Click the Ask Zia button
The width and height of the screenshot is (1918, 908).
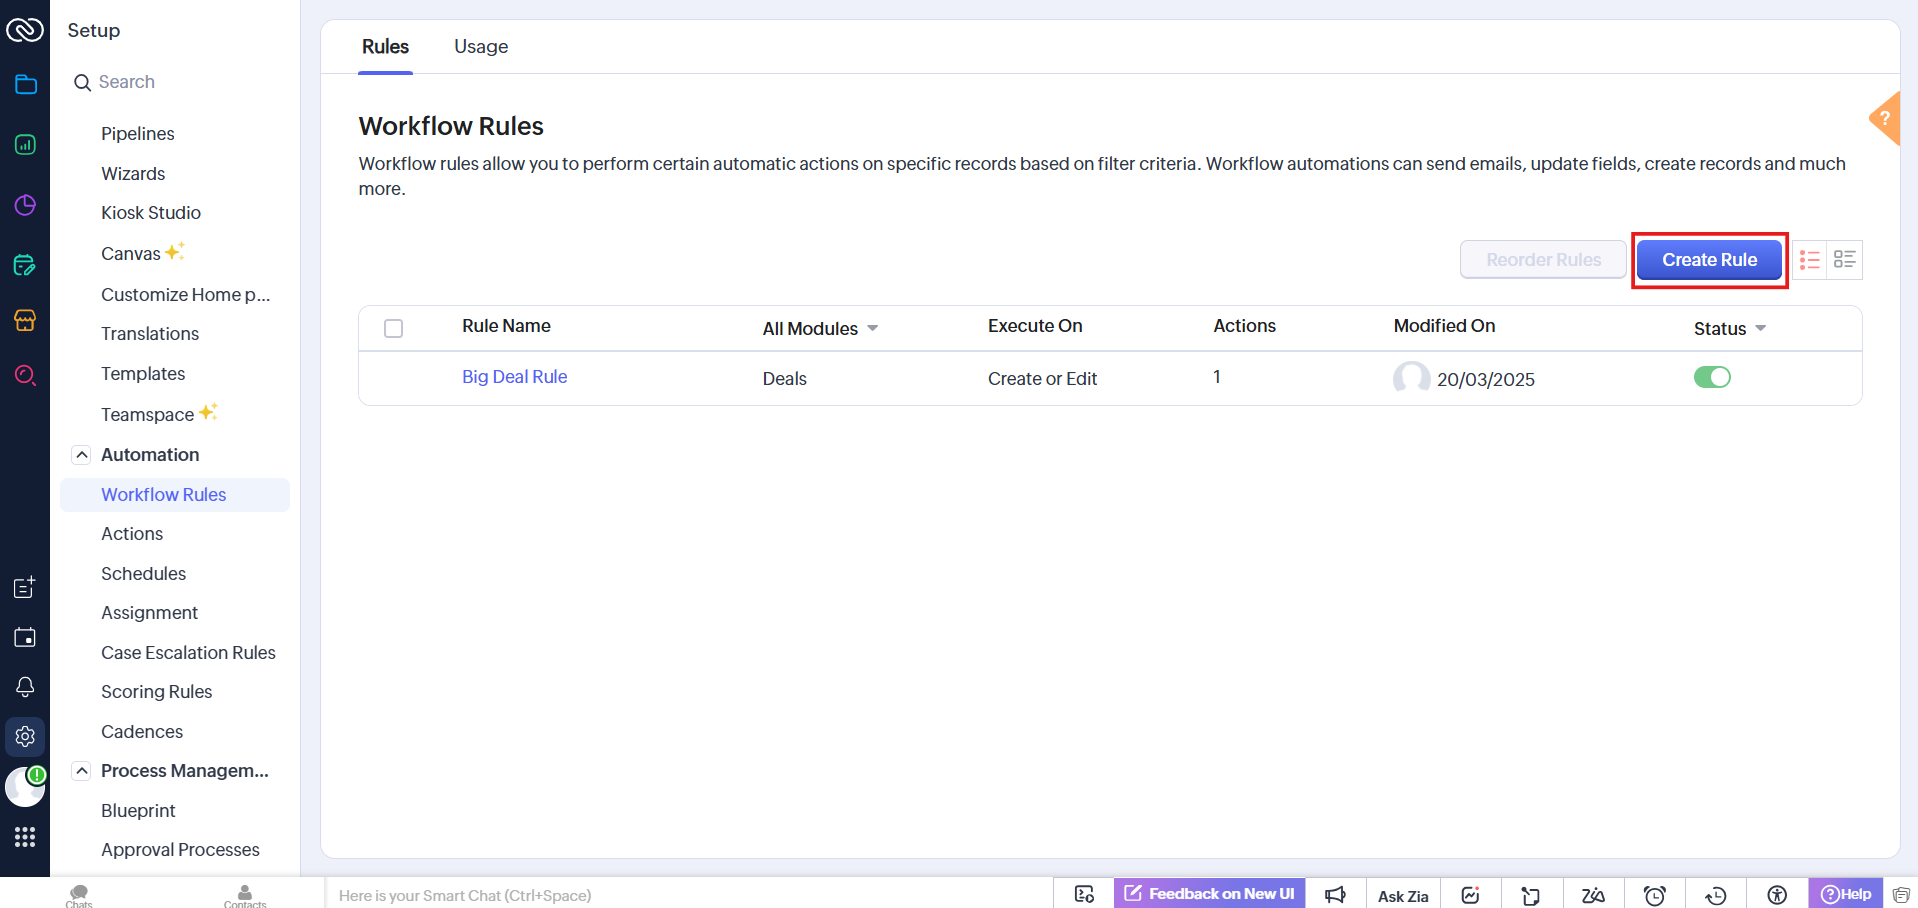(1402, 896)
